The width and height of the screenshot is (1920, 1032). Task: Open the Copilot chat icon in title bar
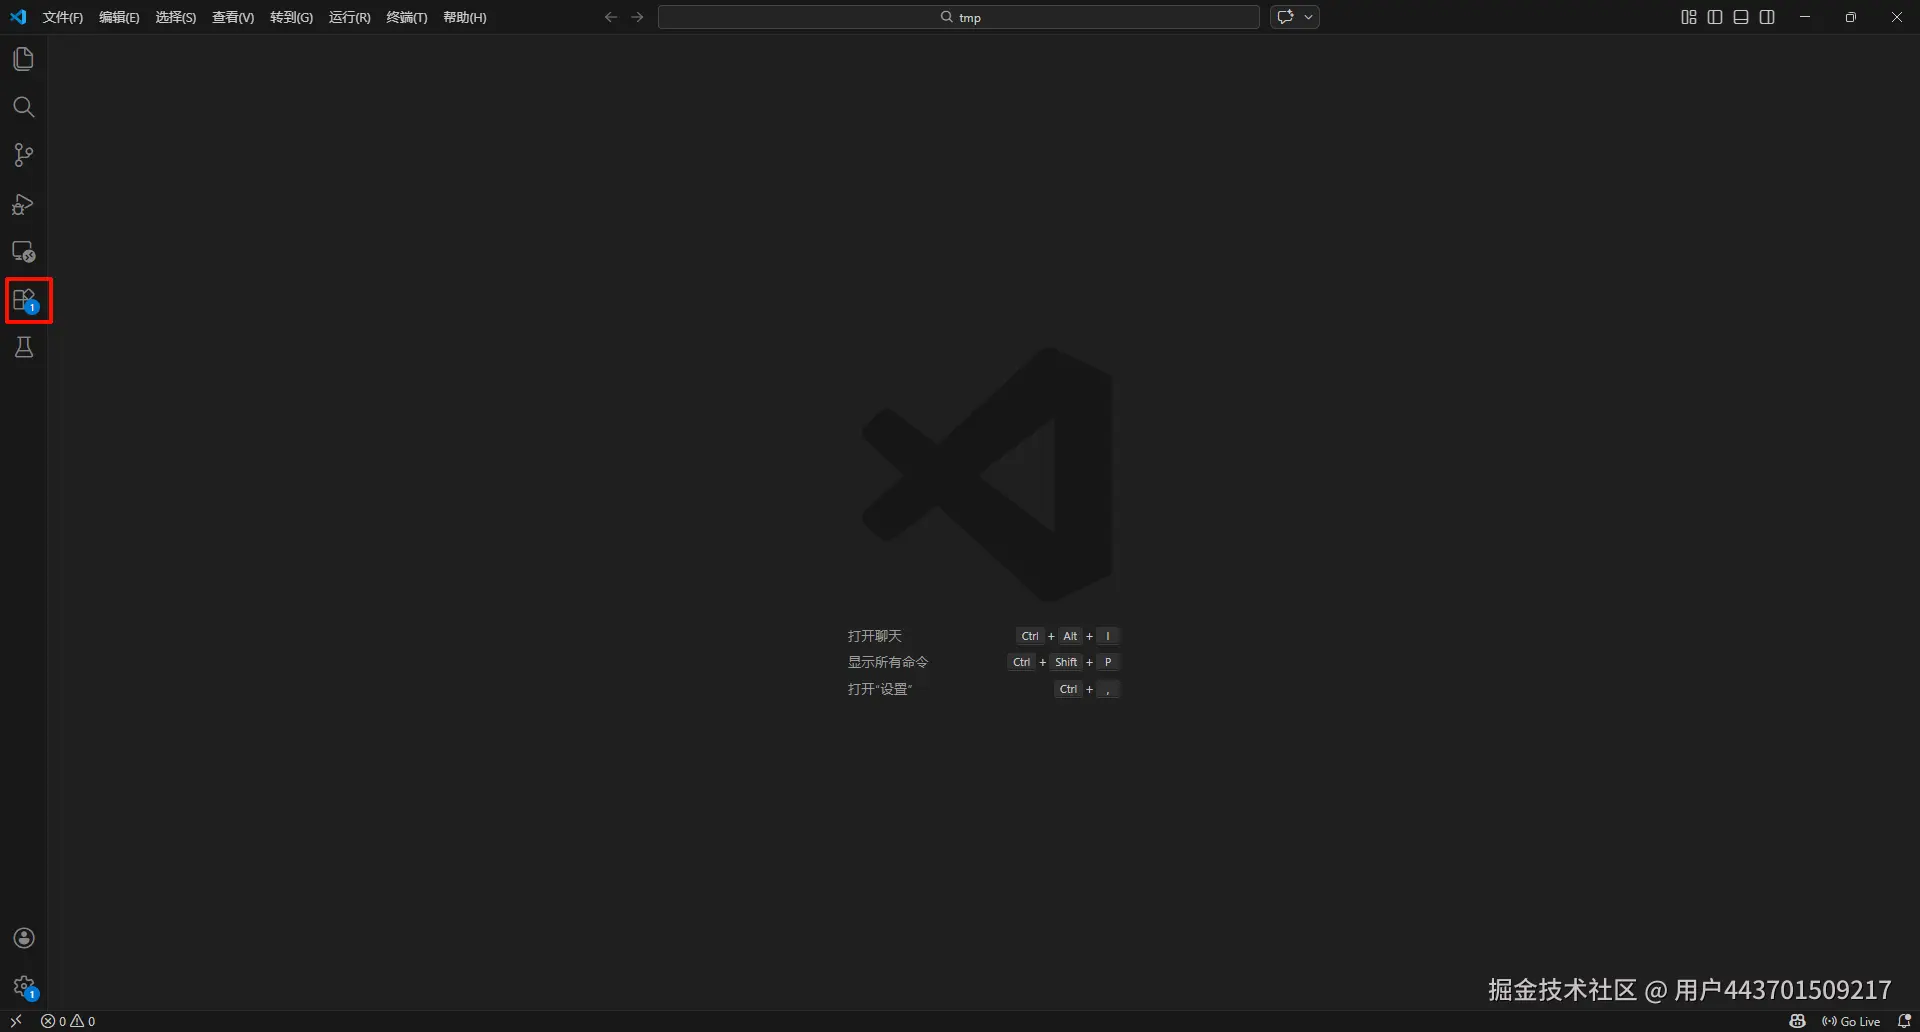(x=1286, y=17)
